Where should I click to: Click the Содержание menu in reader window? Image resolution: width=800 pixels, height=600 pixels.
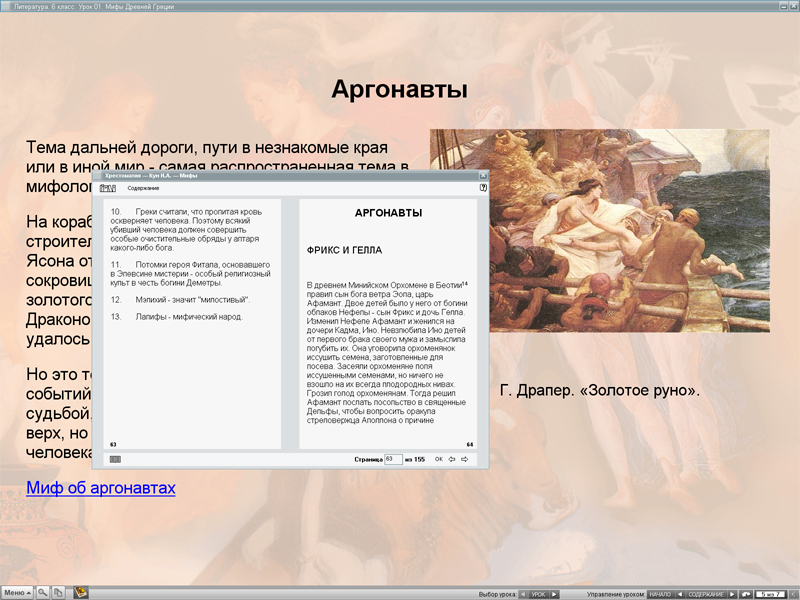pyautogui.click(x=143, y=188)
